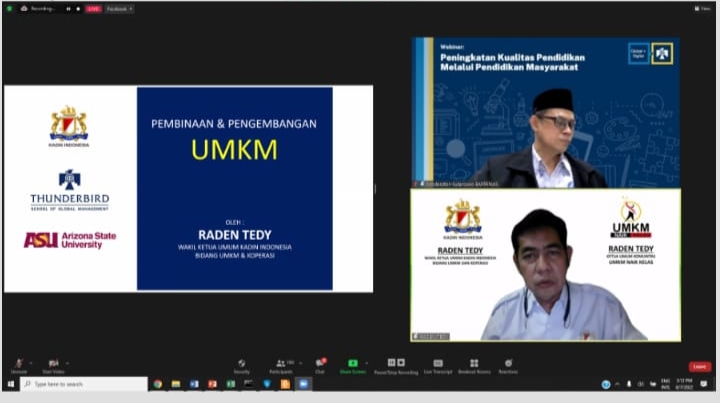Click the red LIVE badge
Viewport: 720px width, 403px height.
coord(93,9)
